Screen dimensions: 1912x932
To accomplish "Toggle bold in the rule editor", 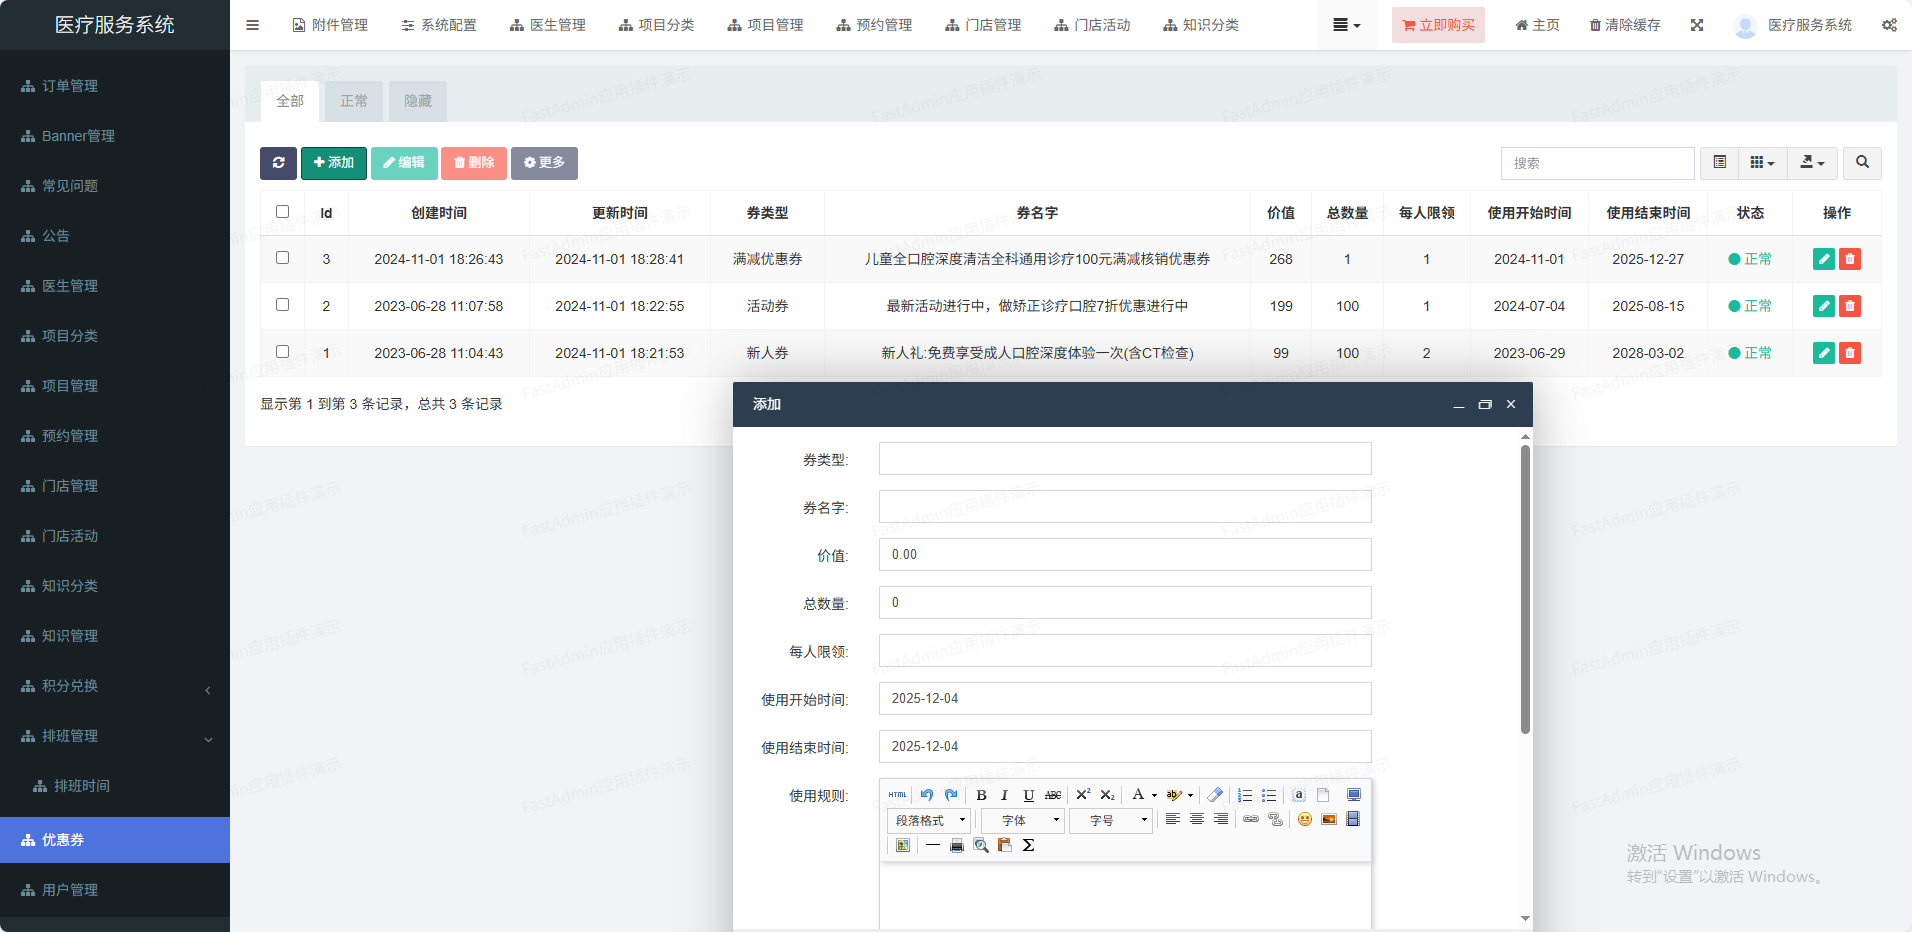I will [981, 795].
